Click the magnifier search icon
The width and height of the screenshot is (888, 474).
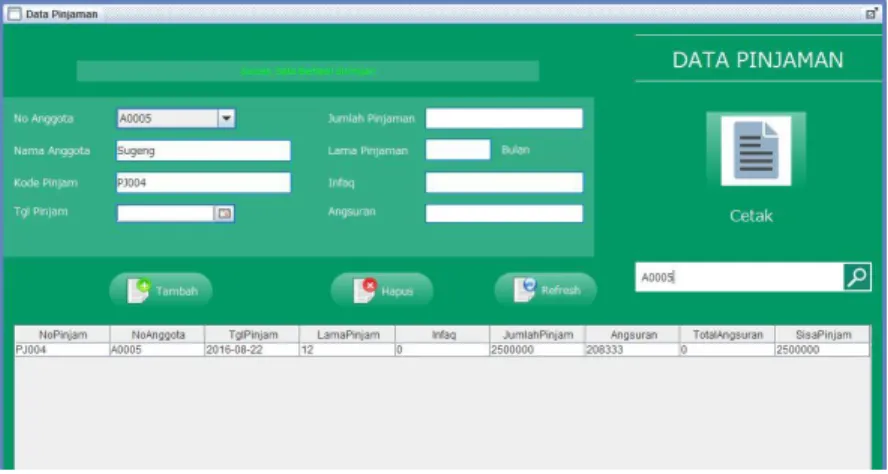tap(857, 277)
